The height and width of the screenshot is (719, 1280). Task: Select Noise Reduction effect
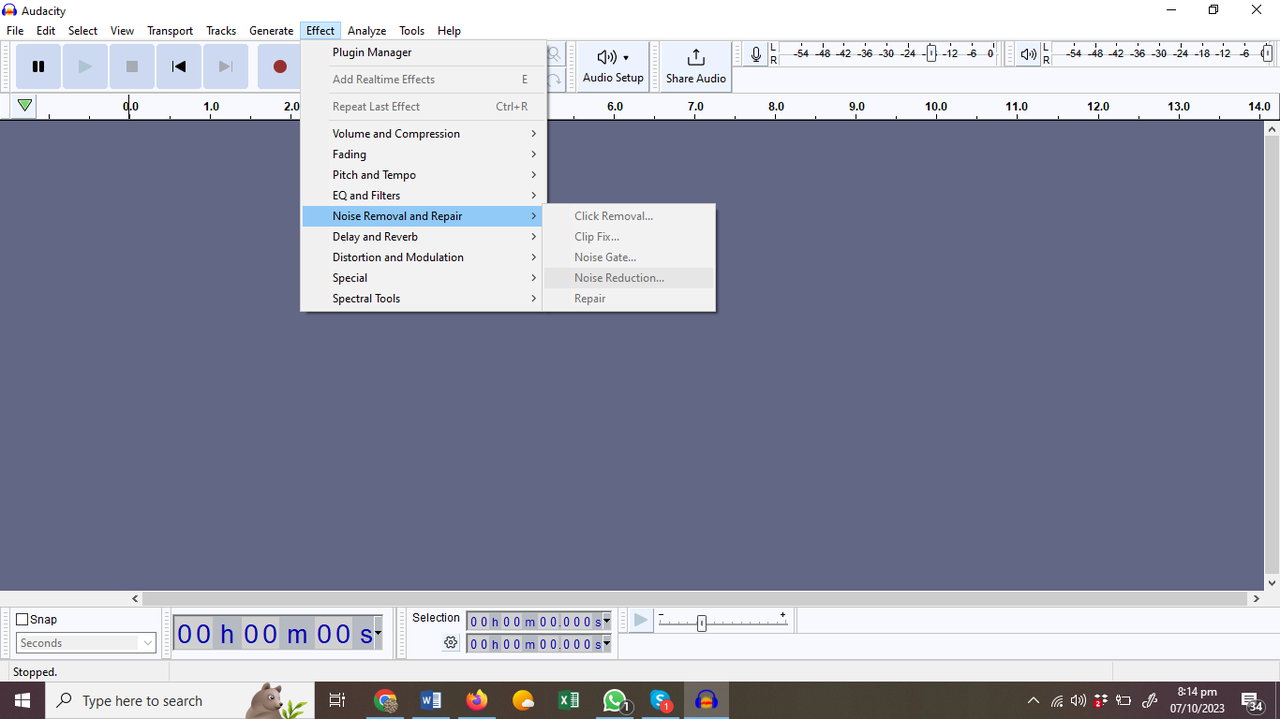[x=629, y=278]
